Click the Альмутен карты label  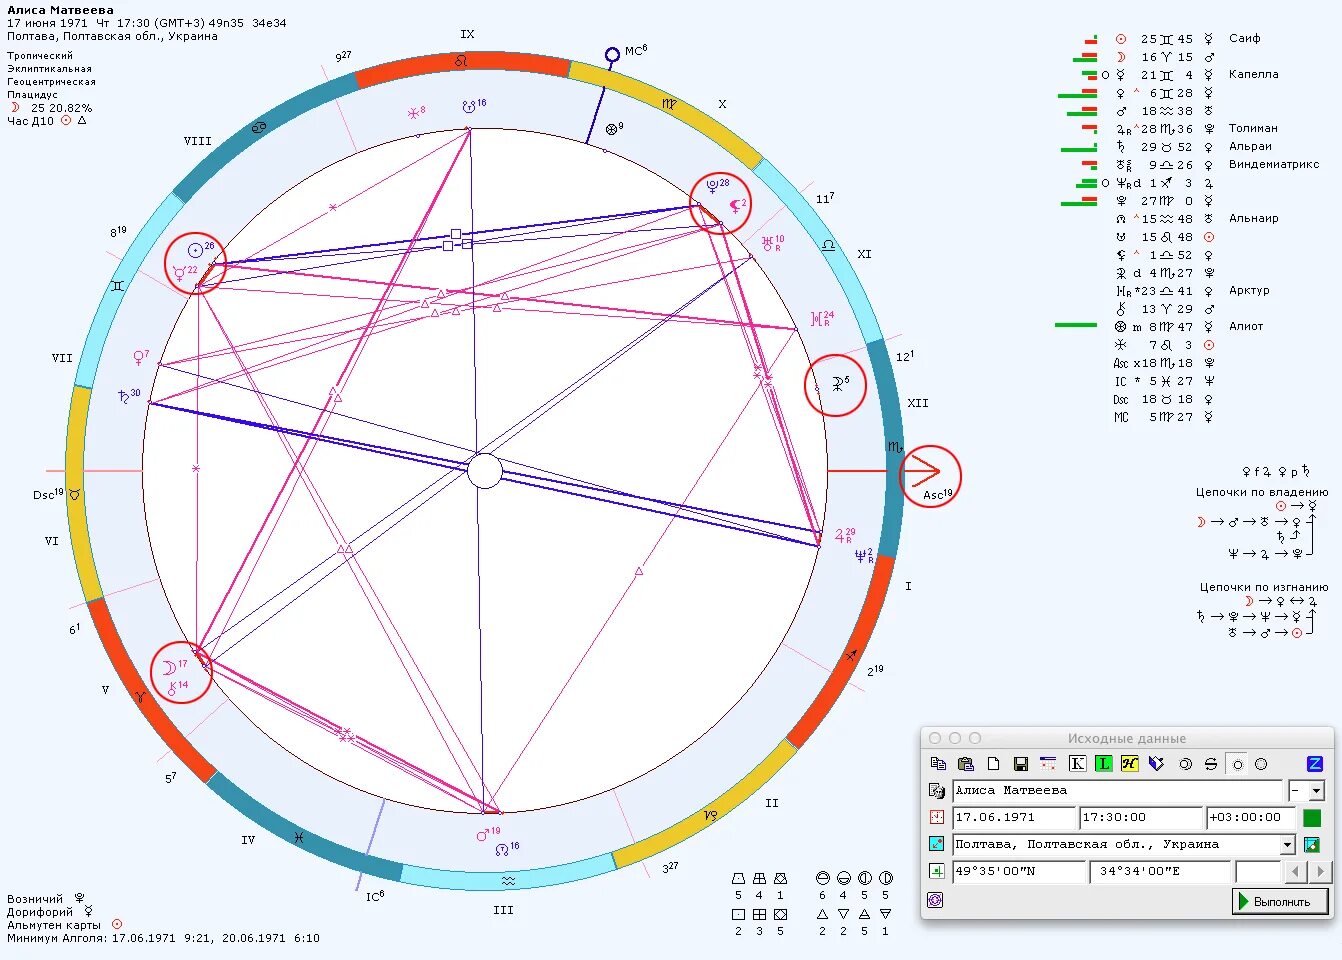click(x=54, y=925)
